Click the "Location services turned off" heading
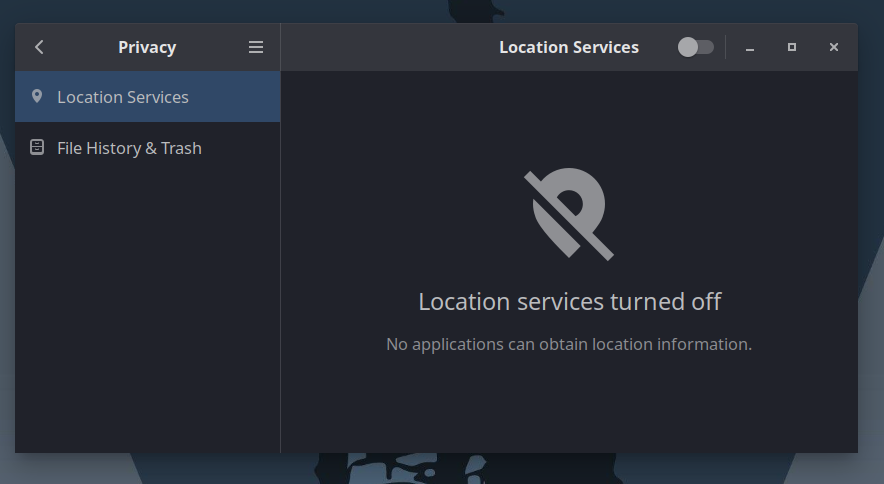The height and width of the screenshot is (484, 884). click(569, 301)
